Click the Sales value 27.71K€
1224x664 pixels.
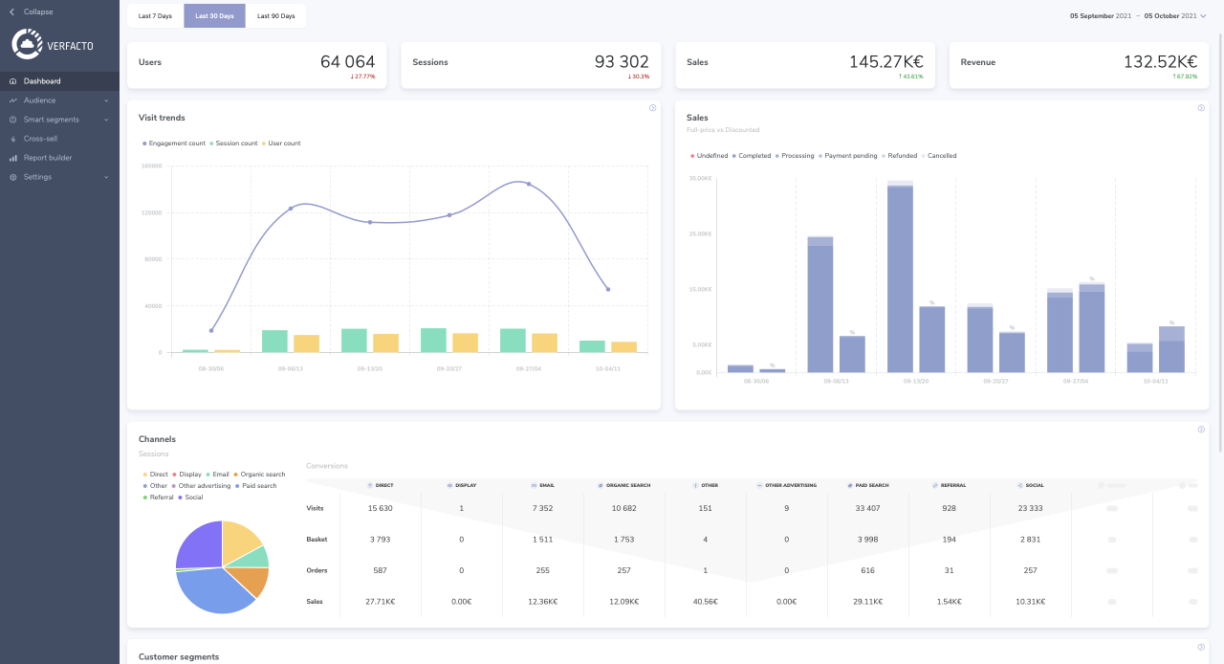(379, 602)
